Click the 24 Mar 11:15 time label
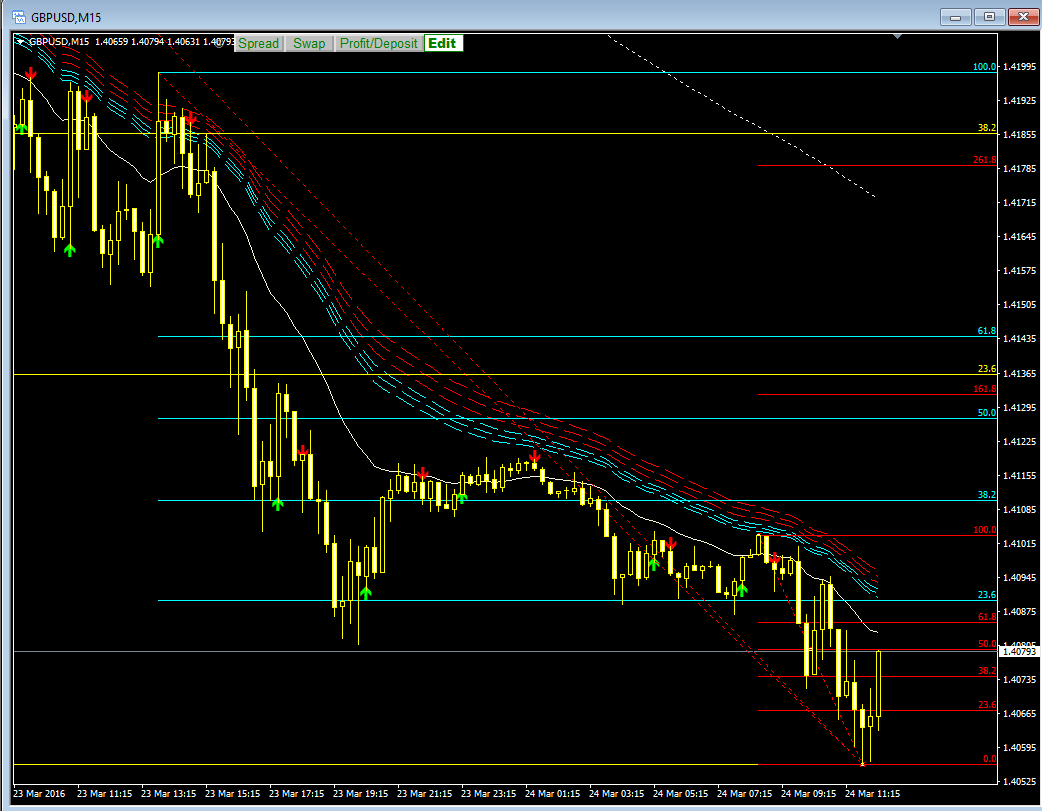 [x=873, y=793]
